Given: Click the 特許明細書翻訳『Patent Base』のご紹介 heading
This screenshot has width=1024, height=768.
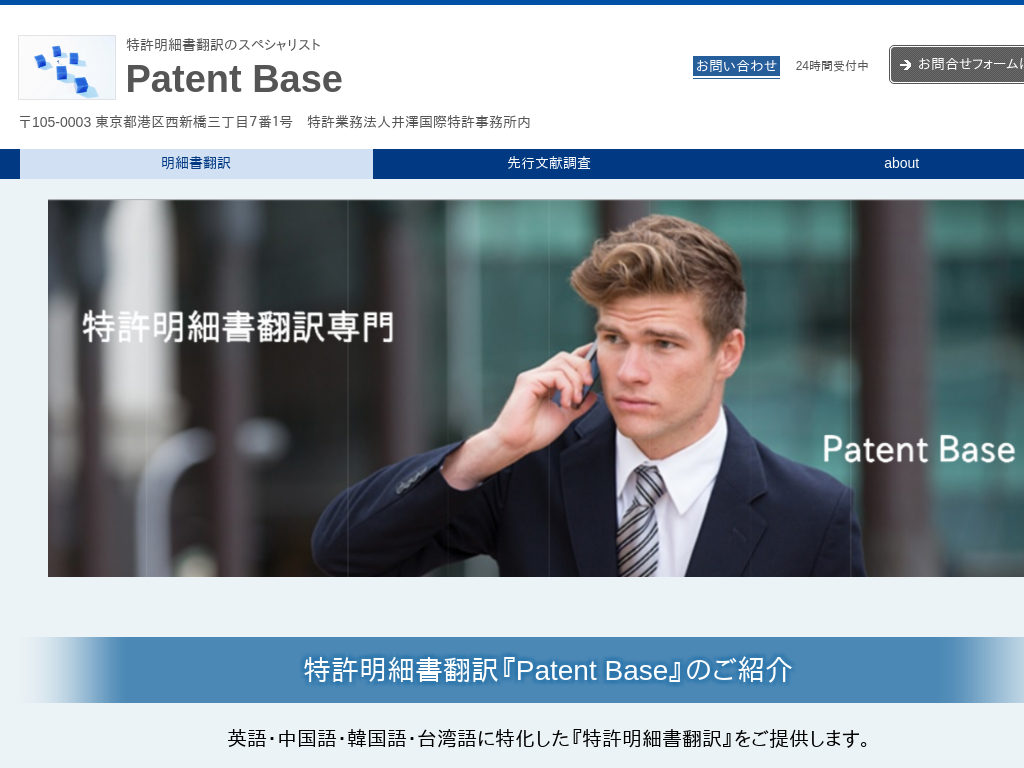Looking at the screenshot, I should click(x=549, y=670).
